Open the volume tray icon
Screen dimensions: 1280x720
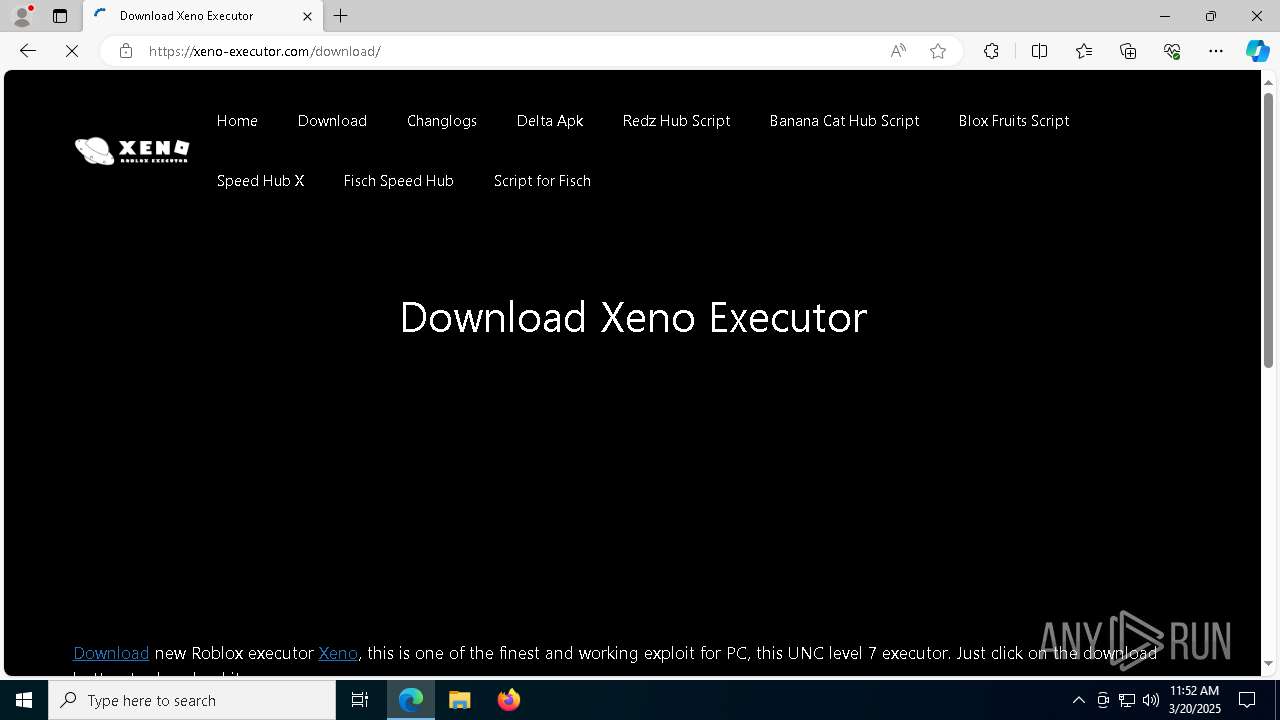tap(1151, 700)
